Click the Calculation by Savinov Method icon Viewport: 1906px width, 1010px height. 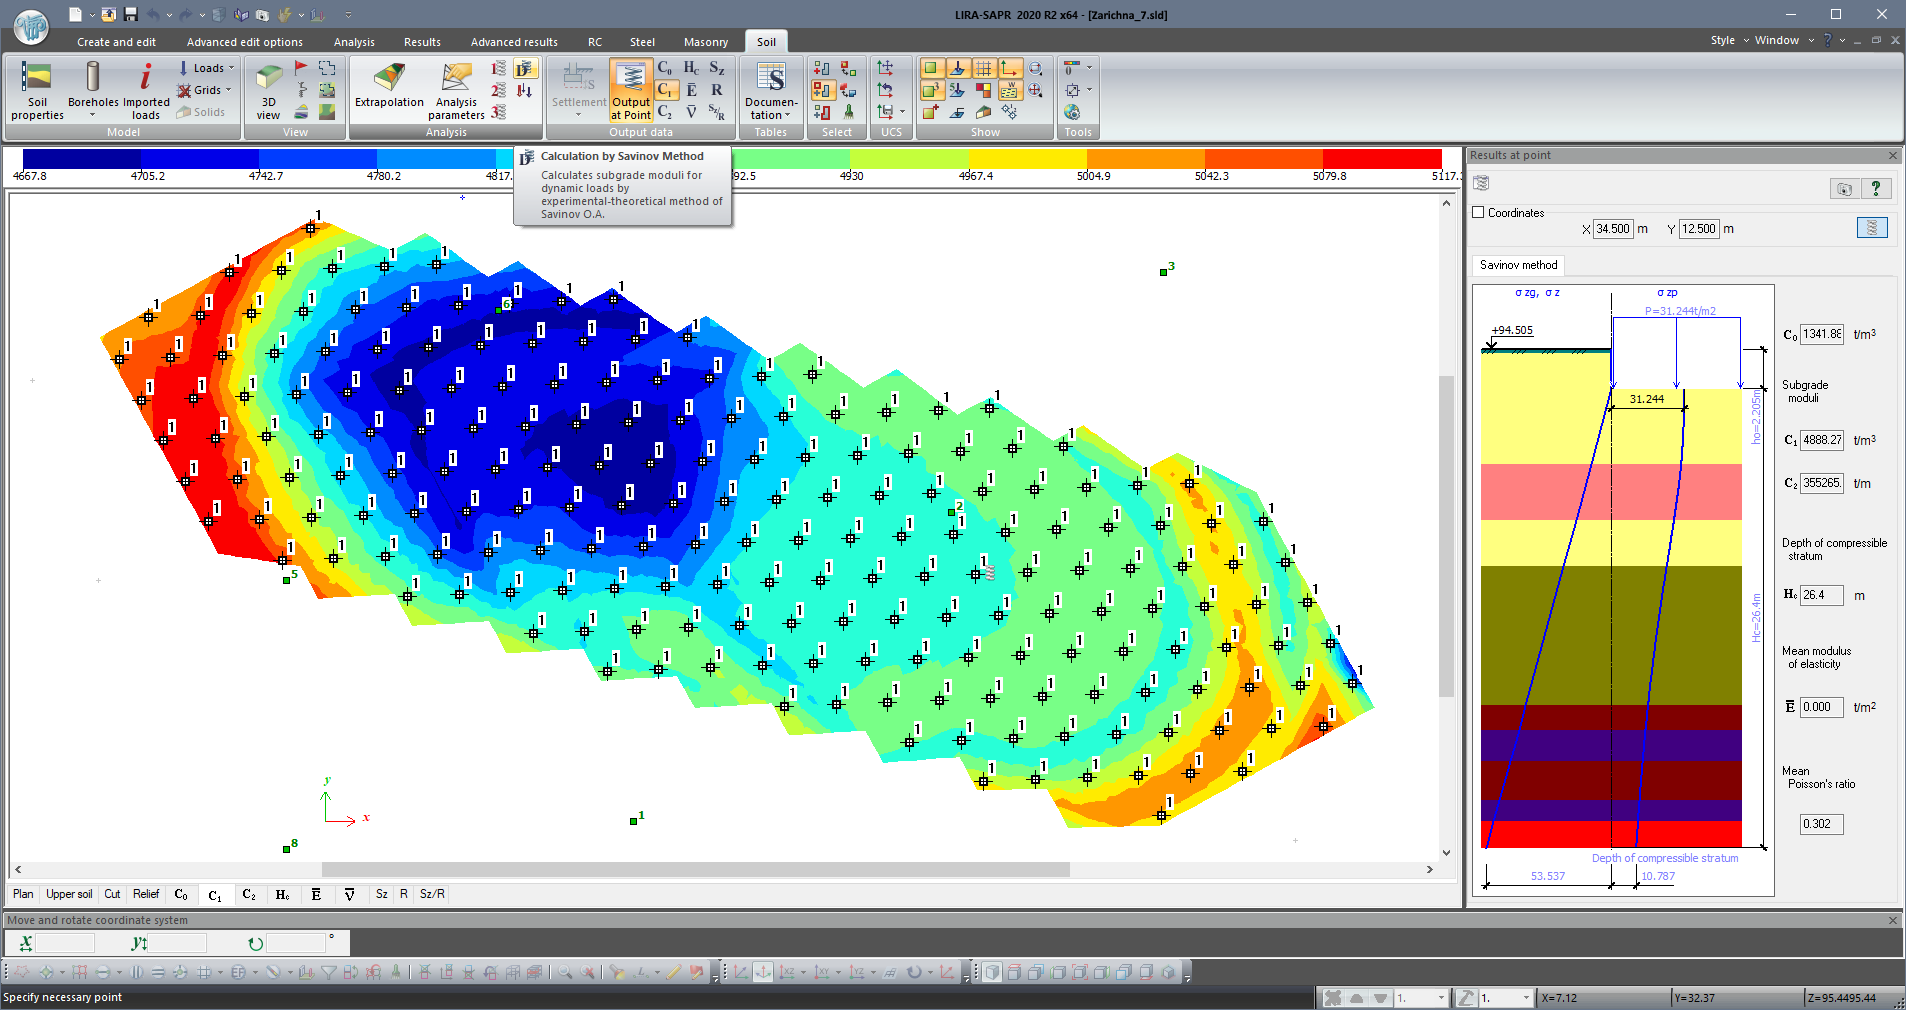[525, 68]
